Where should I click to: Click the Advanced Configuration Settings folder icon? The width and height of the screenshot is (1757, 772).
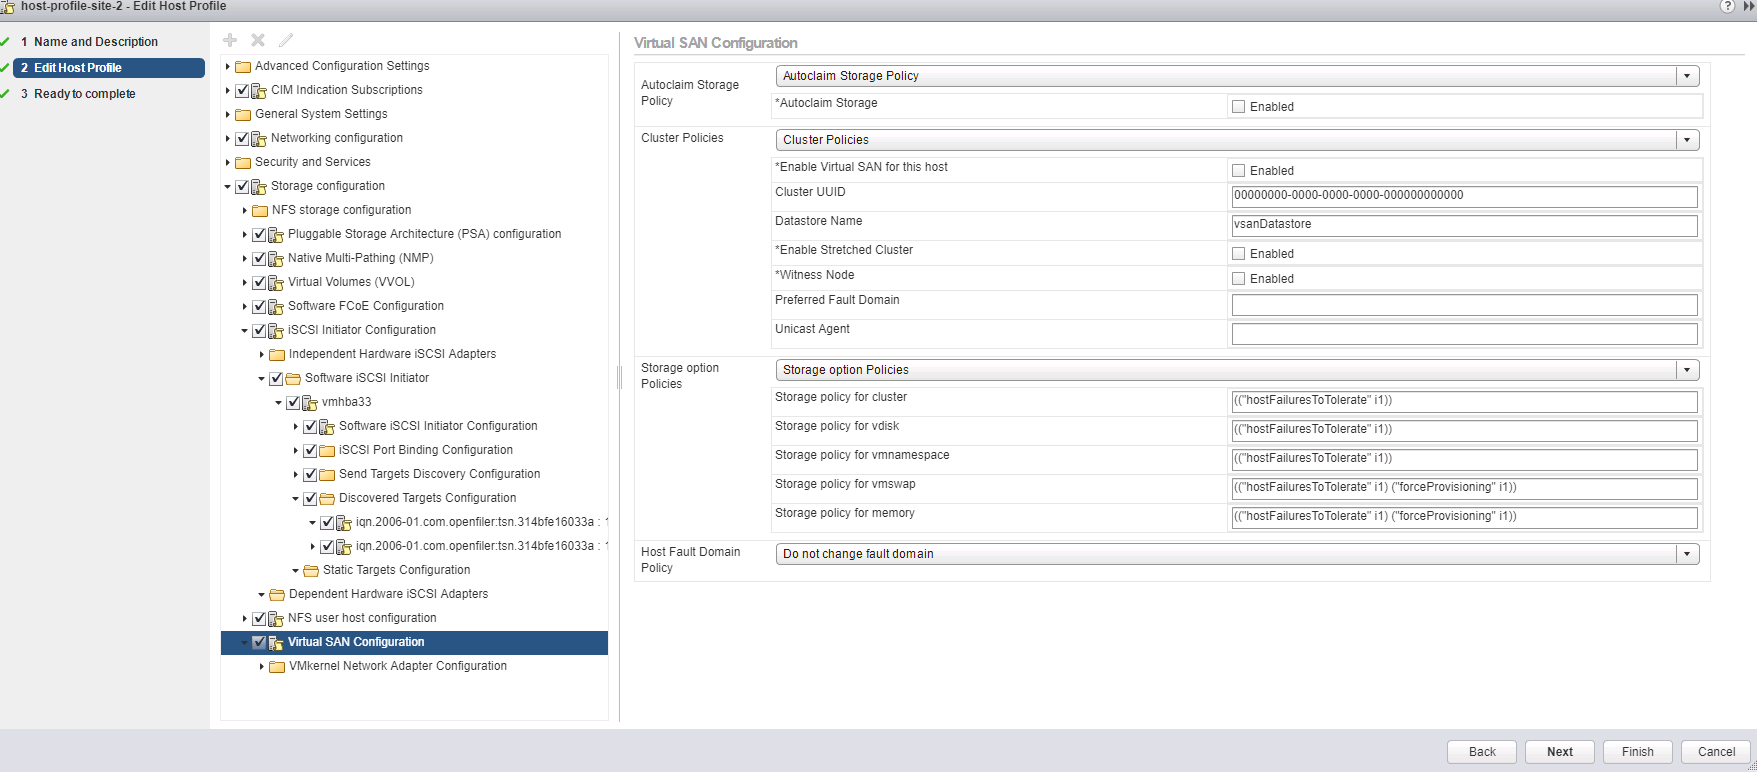pyautogui.click(x=243, y=67)
